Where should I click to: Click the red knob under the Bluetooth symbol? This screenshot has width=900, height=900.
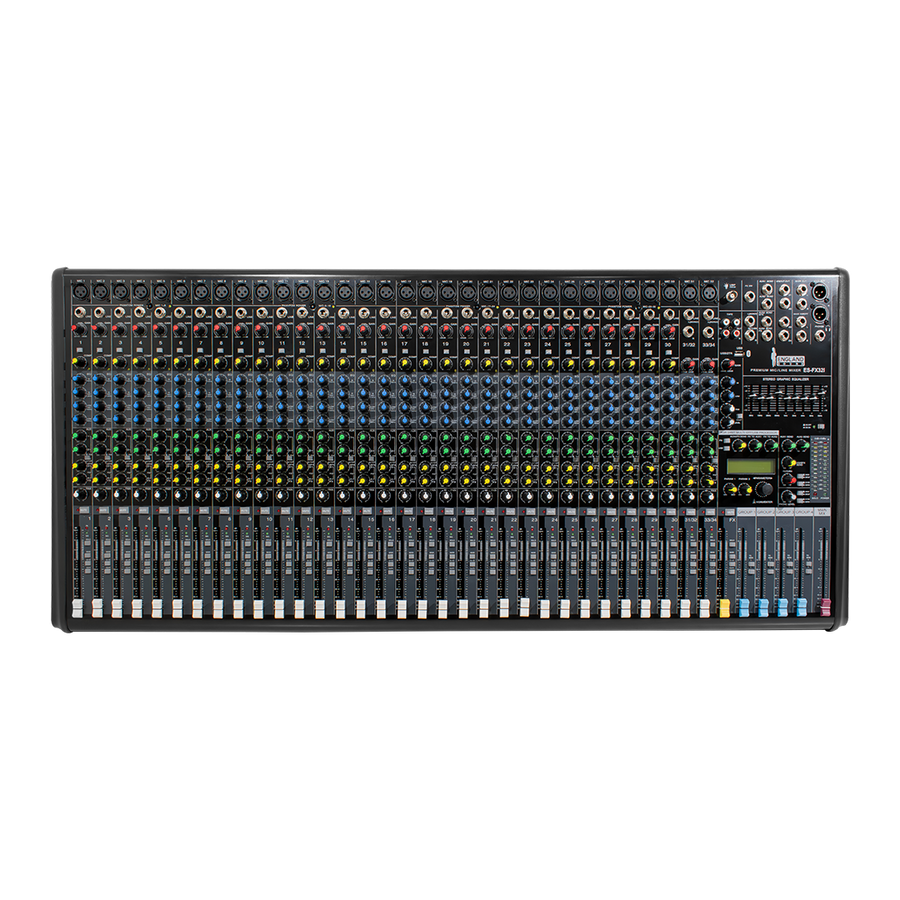pyautogui.click(x=727, y=364)
